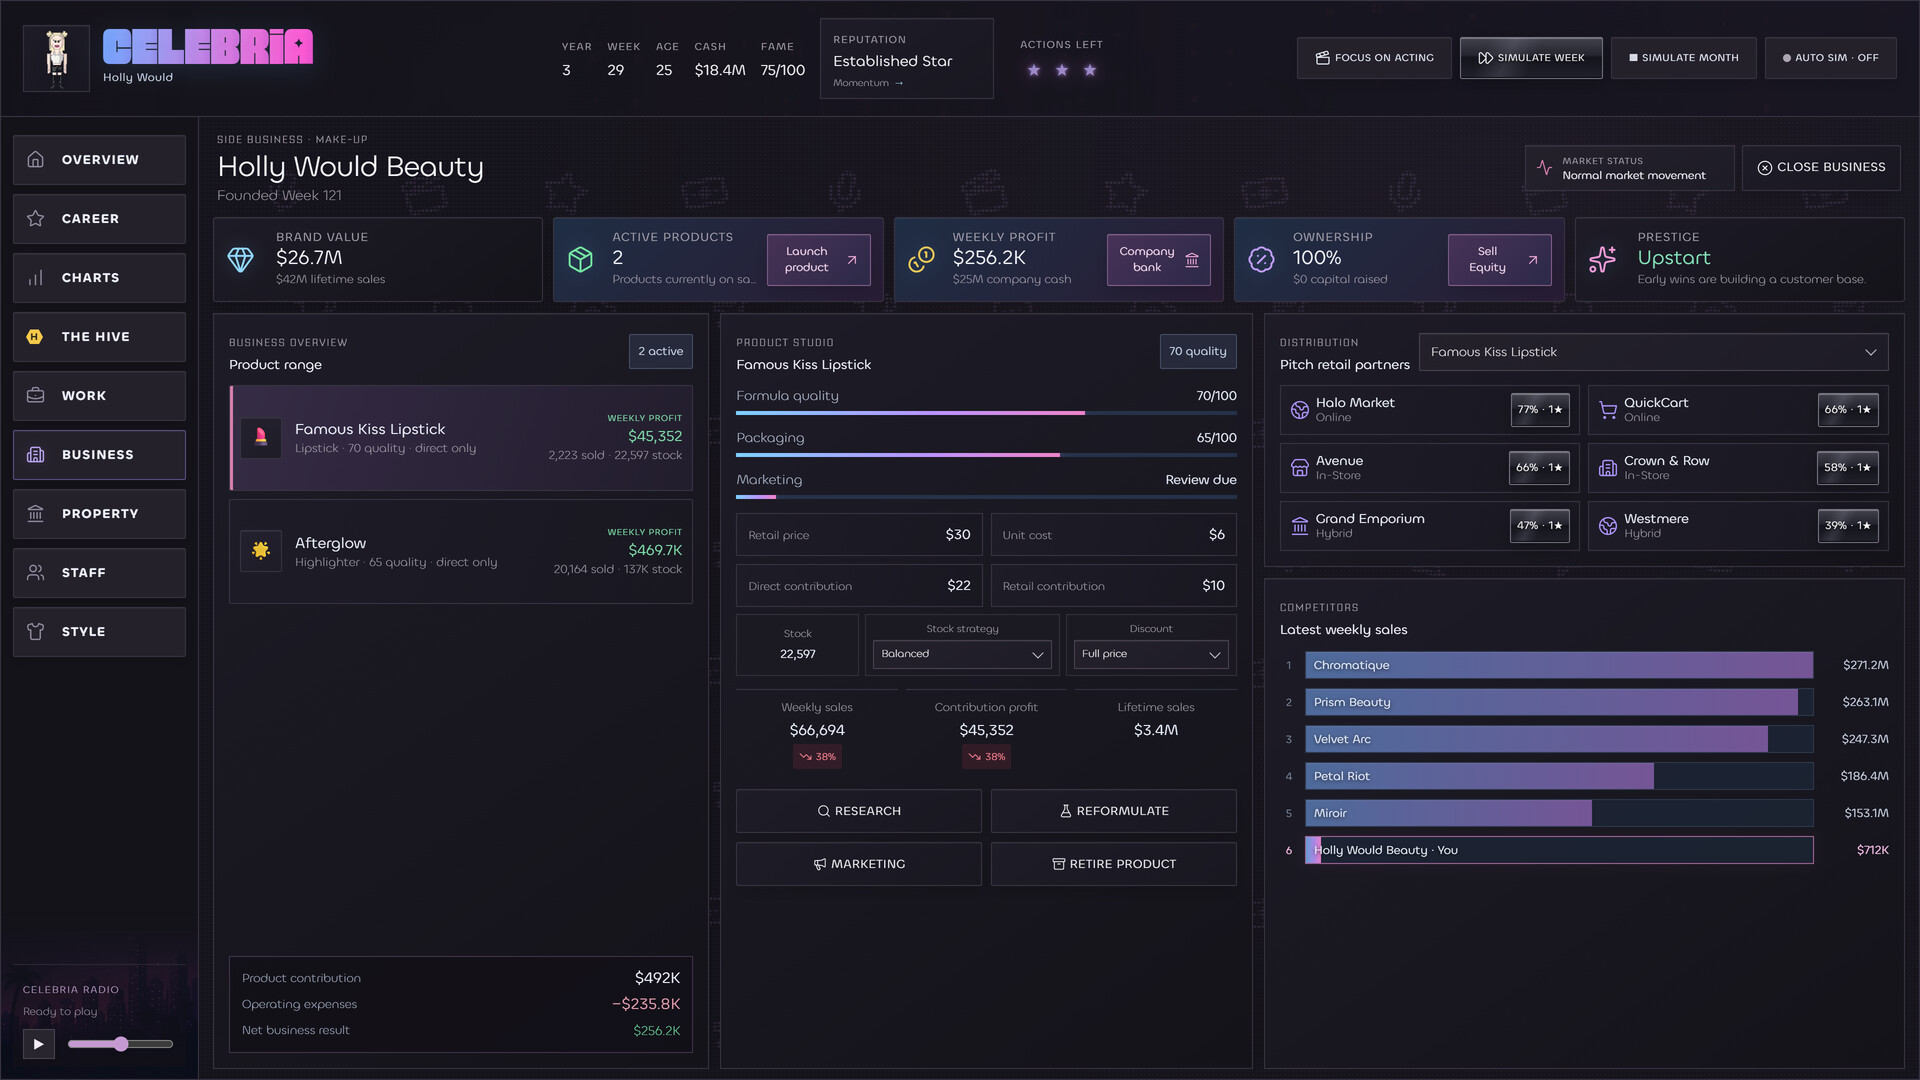The image size is (1920, 1080).
Task: Click the Weekly Profit coins icon
Action: click(921, 260)
